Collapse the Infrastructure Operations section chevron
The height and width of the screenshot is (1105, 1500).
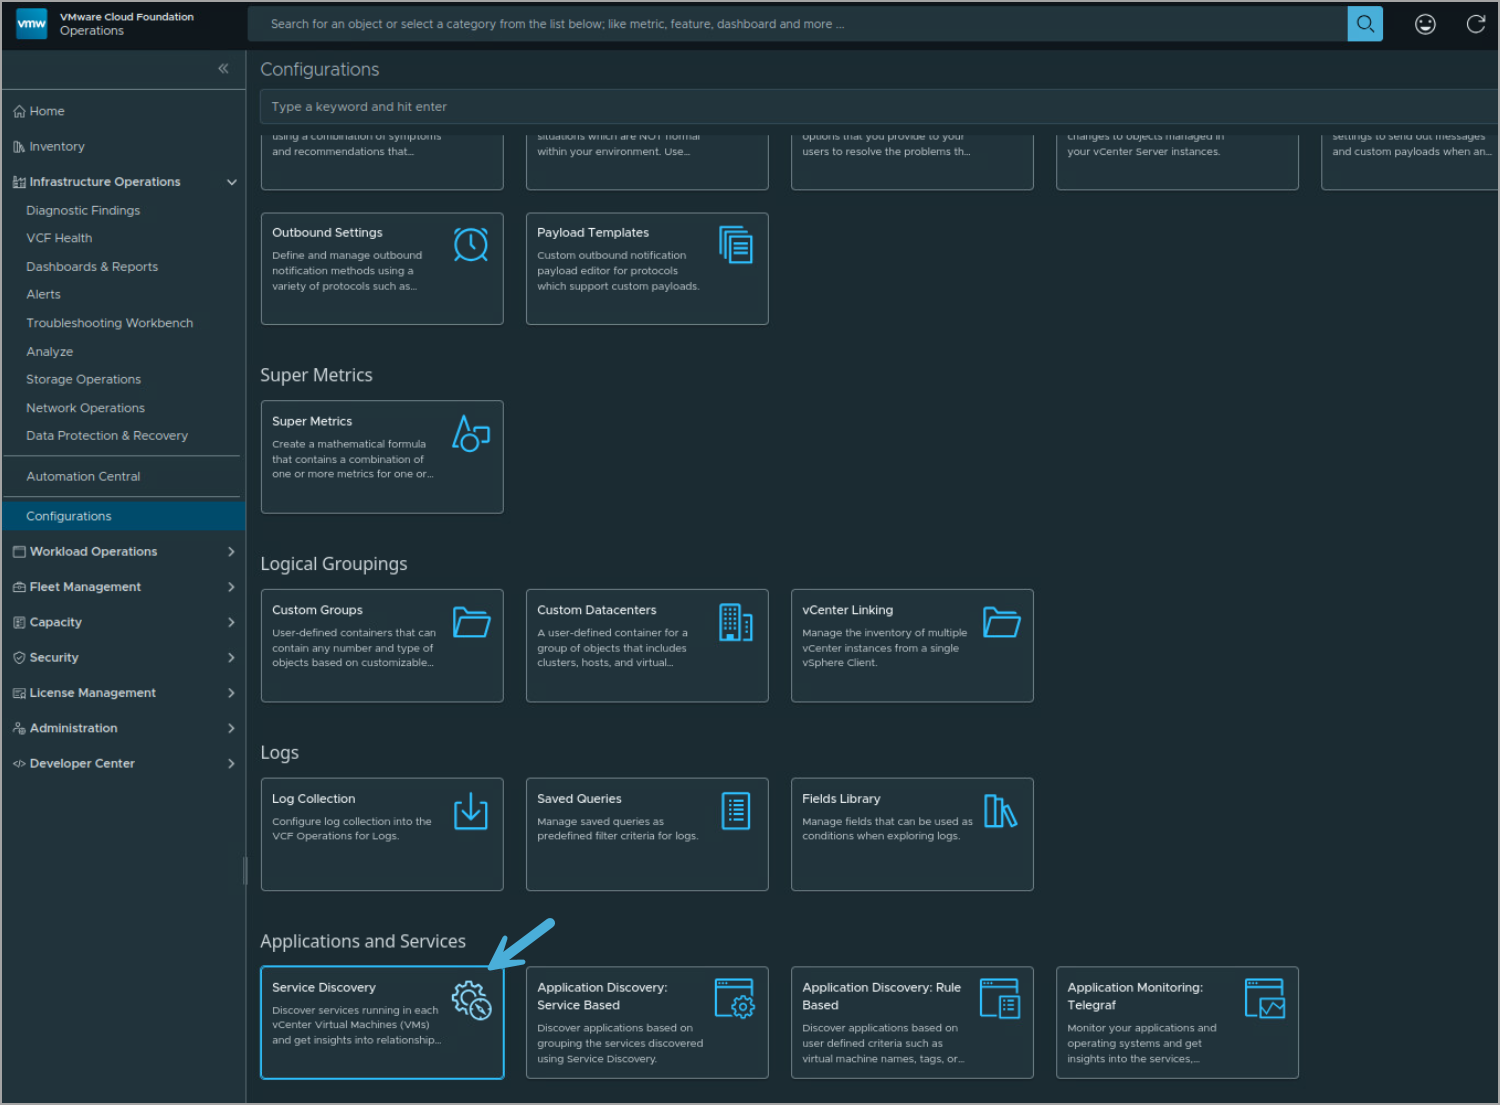[x=232, y=182]
